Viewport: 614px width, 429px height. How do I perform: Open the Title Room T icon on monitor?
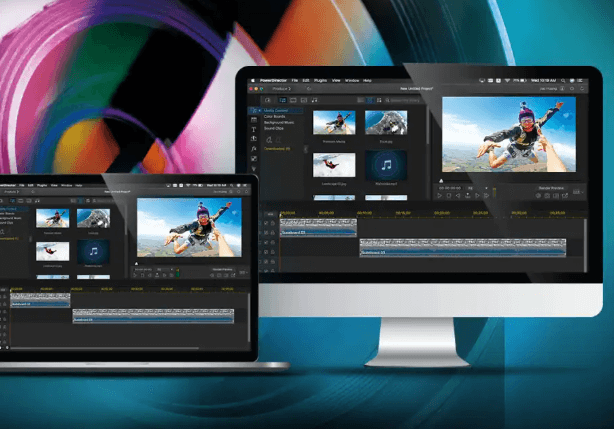(254, 130)
